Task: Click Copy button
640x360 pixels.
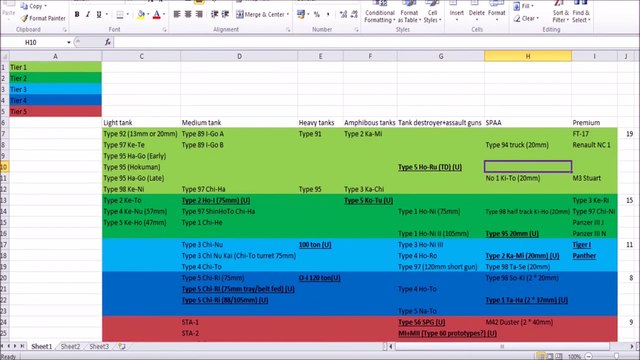Action: click(x=32, y=6)
